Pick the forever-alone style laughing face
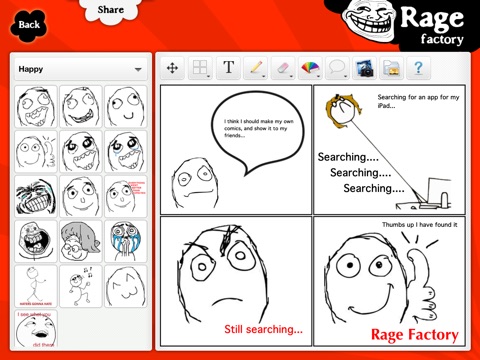Screen dimensions: 480x360 tap(36, 241)
